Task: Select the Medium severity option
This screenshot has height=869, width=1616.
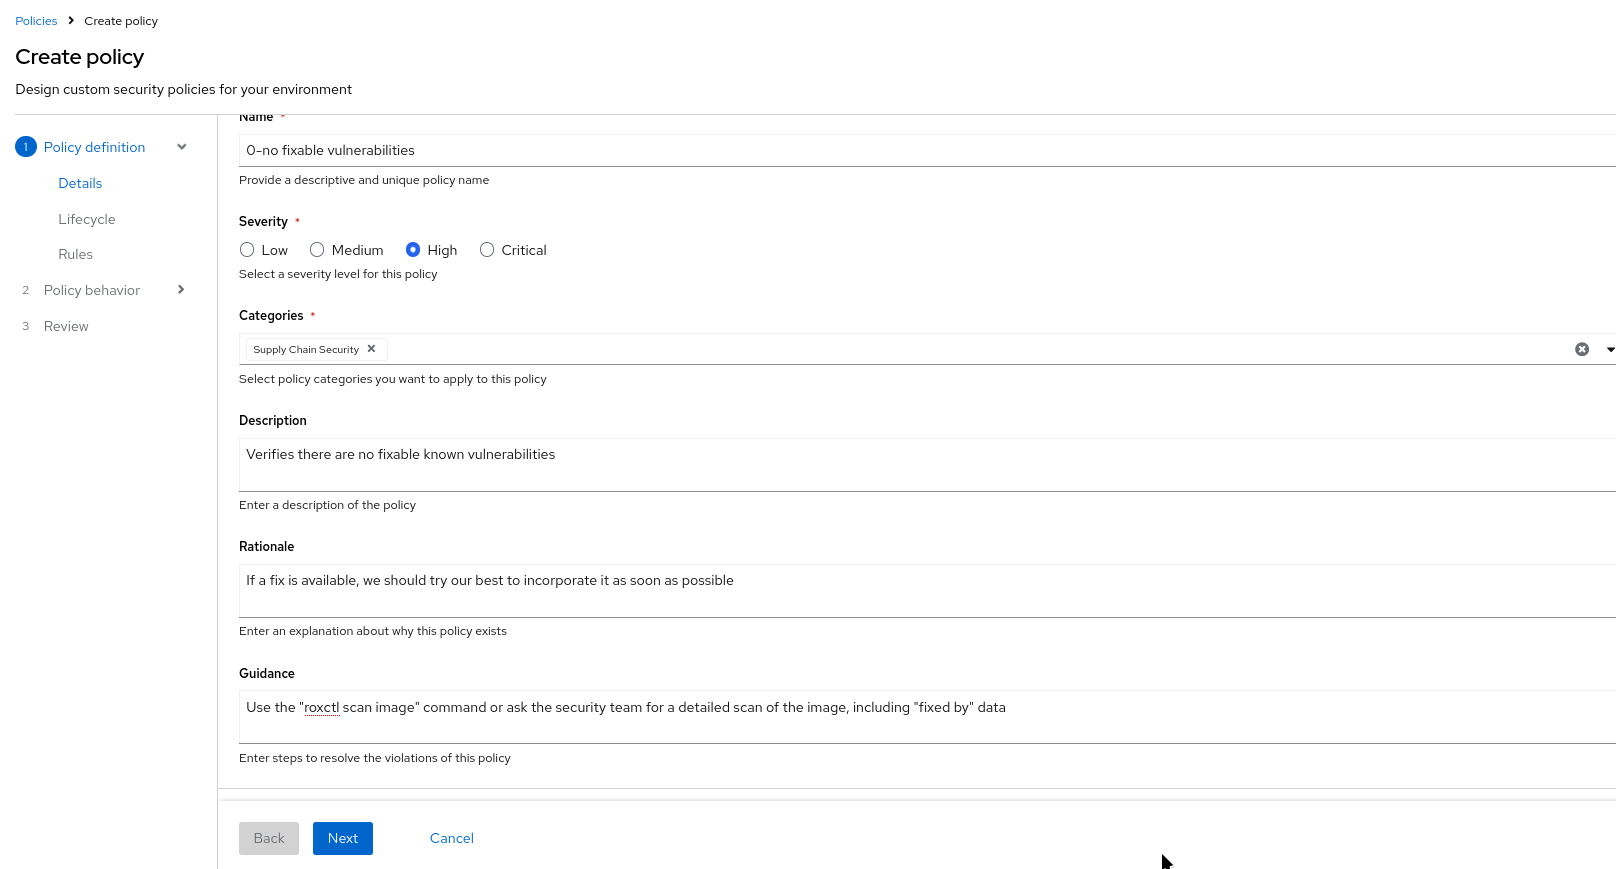Action: (x=317, y=250)
